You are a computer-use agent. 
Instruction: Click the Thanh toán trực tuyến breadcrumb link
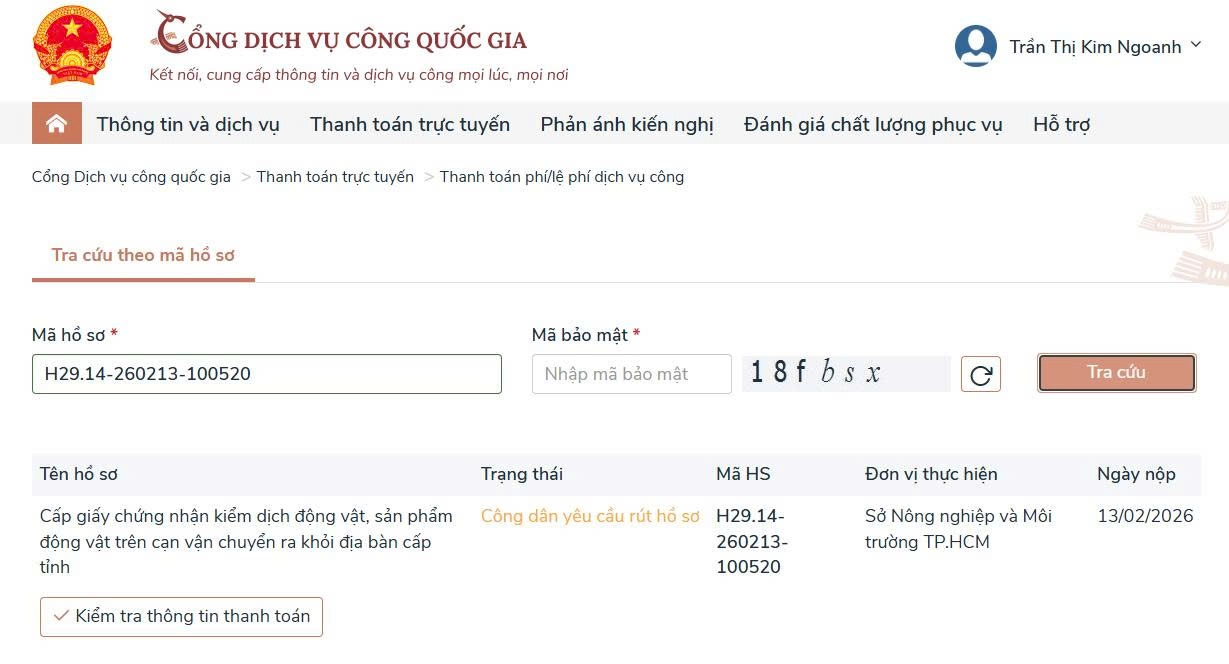(335, 177)
